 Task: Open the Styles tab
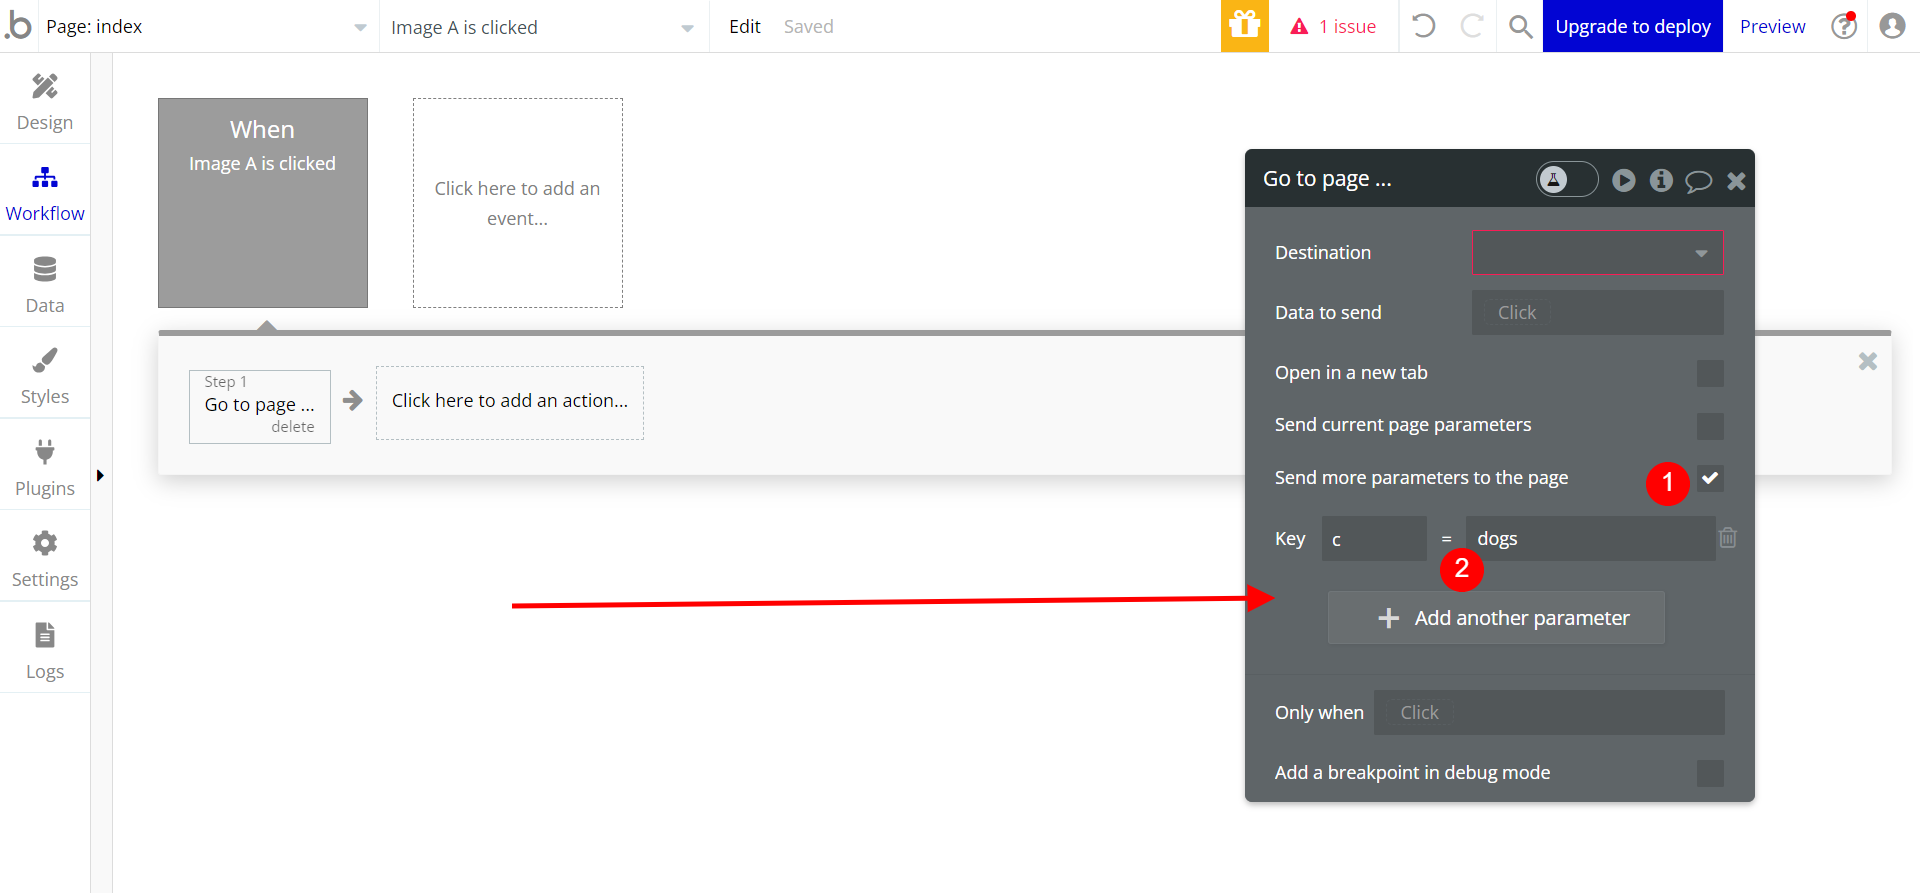(45, 377)
